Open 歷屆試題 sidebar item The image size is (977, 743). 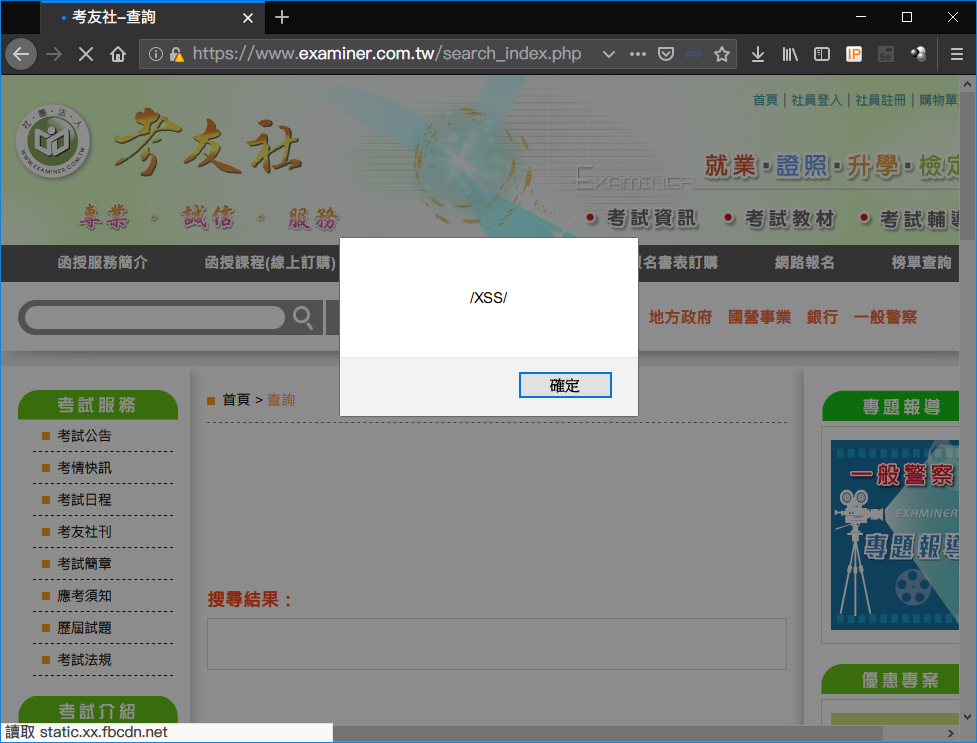pos(84,628)
